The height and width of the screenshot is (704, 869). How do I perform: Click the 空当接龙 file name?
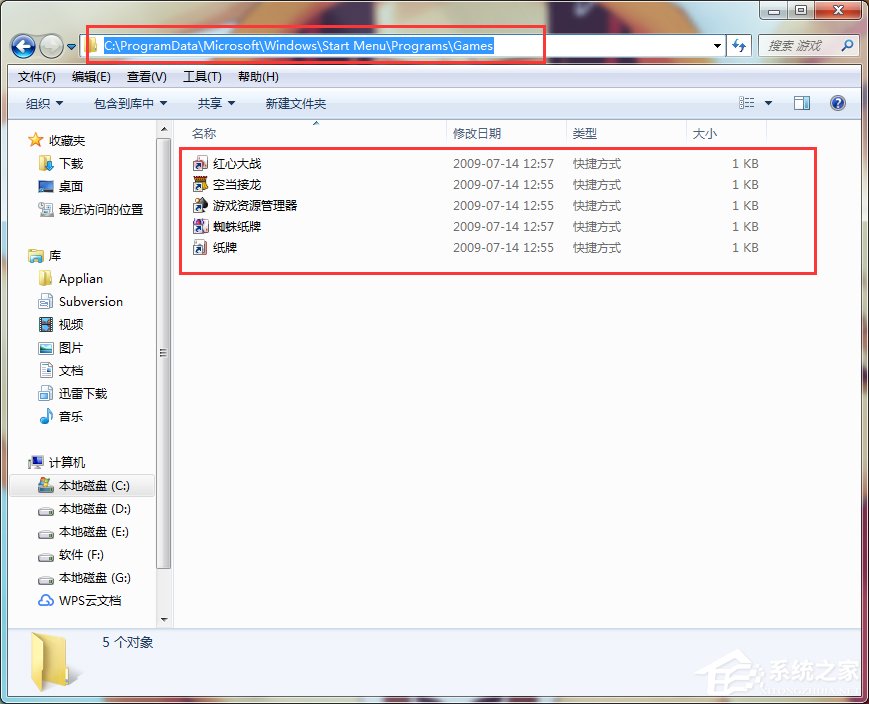pyautogui.click(x=237, y=185)
